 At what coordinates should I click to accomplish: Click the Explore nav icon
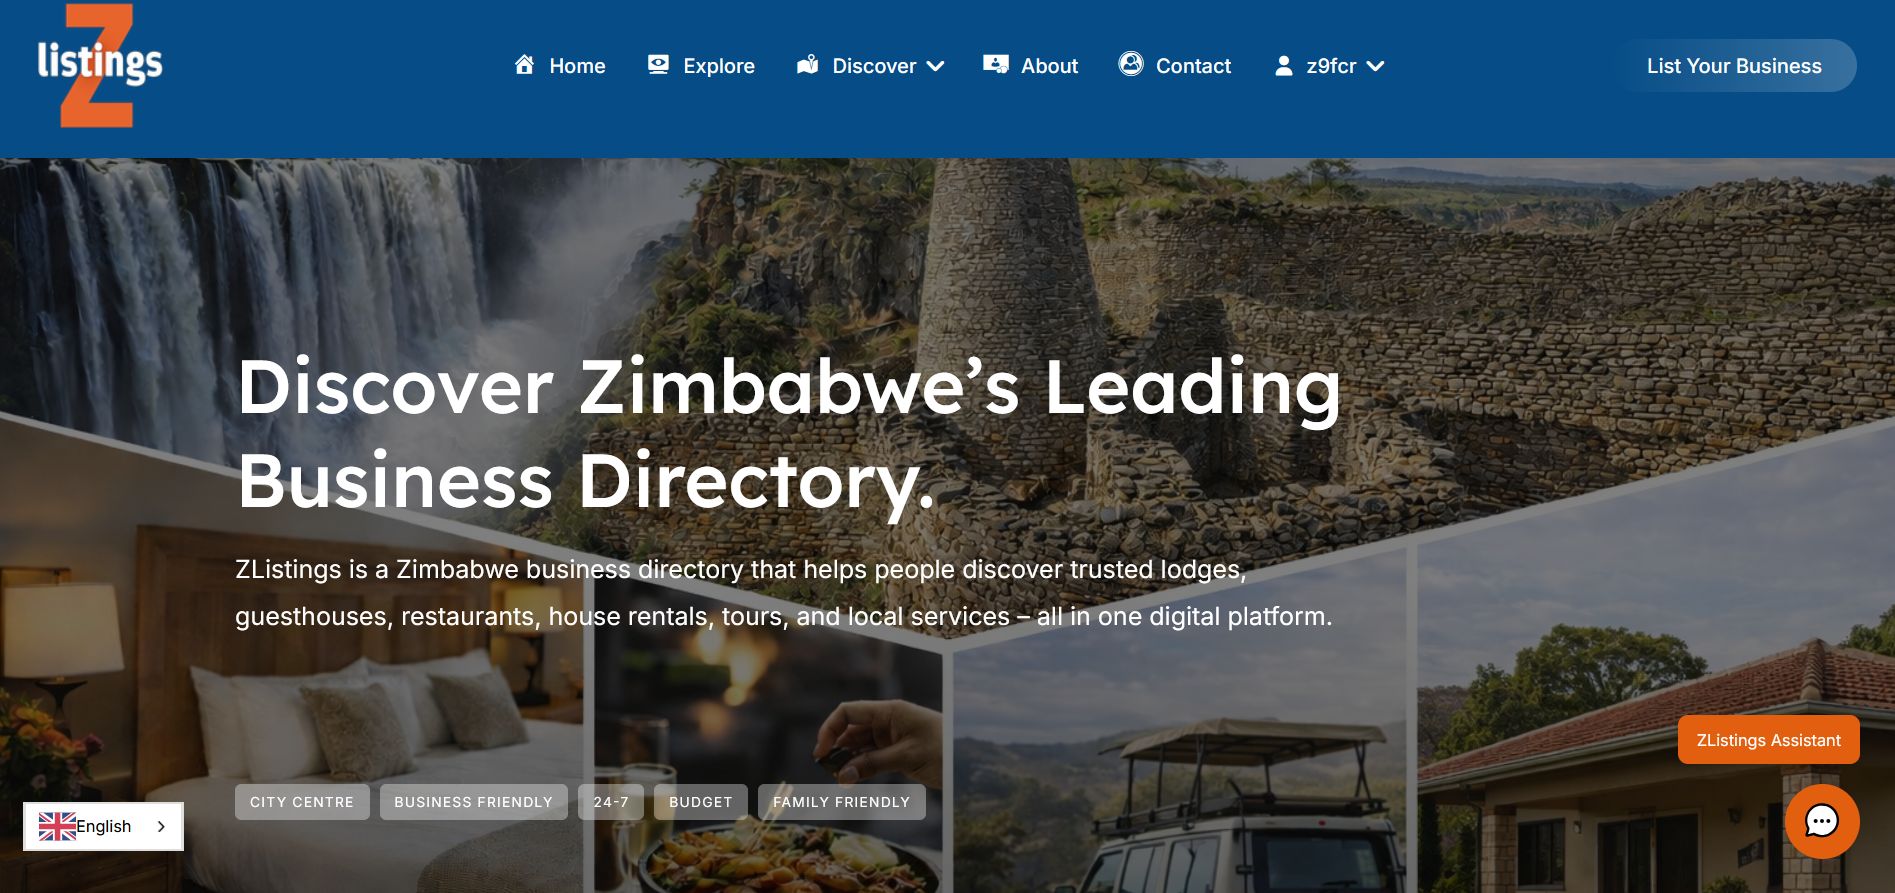658,65
